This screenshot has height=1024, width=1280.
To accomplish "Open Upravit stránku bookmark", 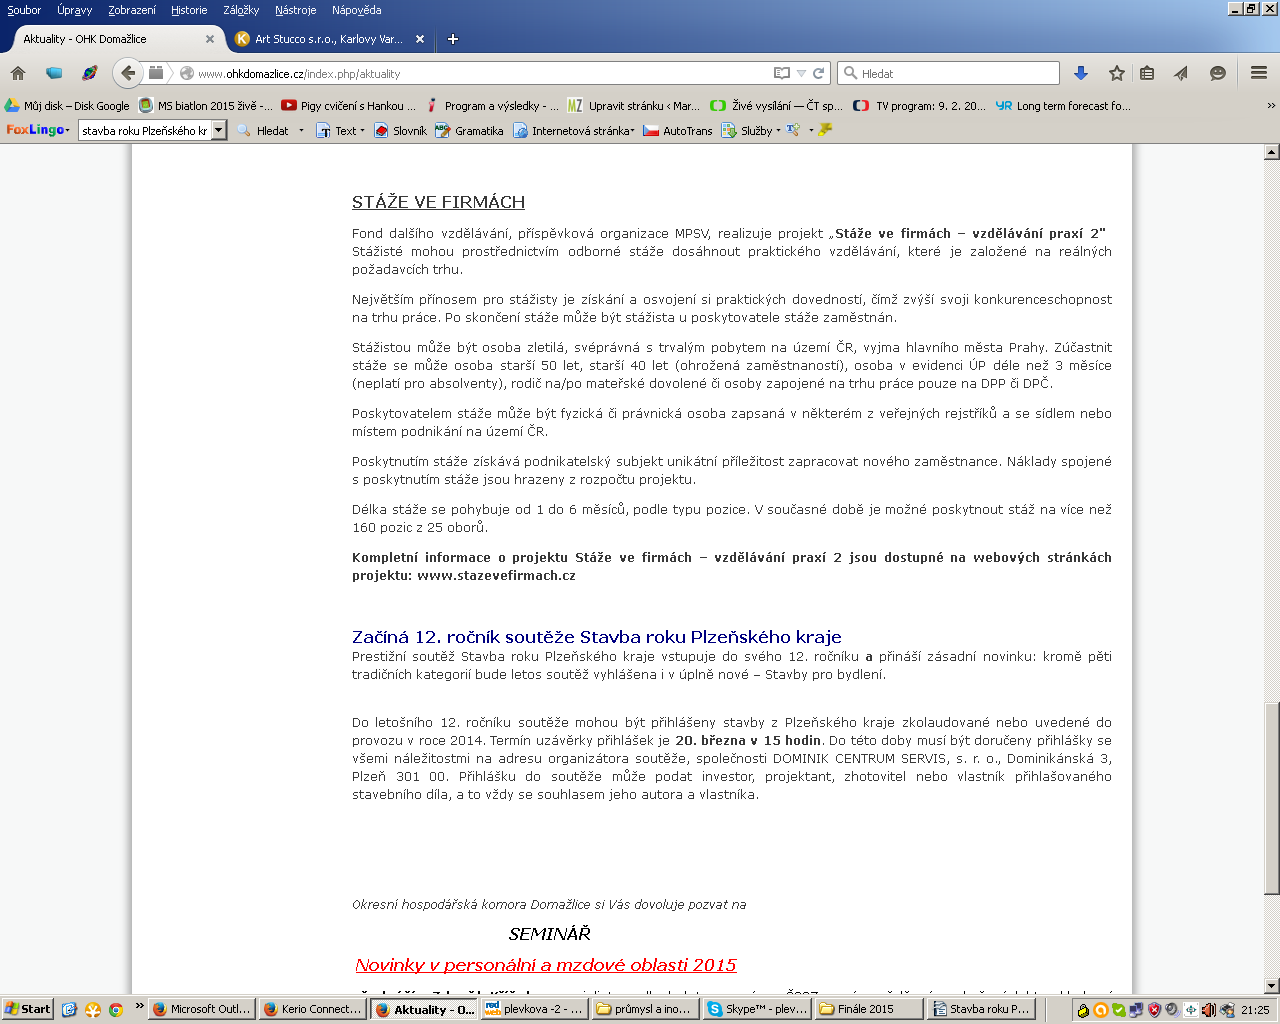I will [x=634, y=105].
